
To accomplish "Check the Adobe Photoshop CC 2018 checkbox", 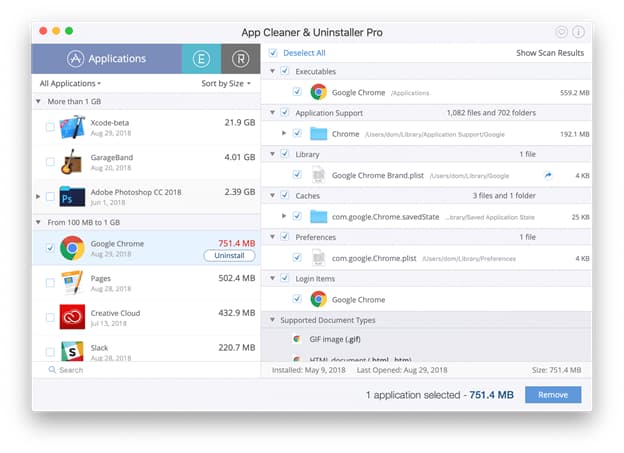I will tap(50, 196).
